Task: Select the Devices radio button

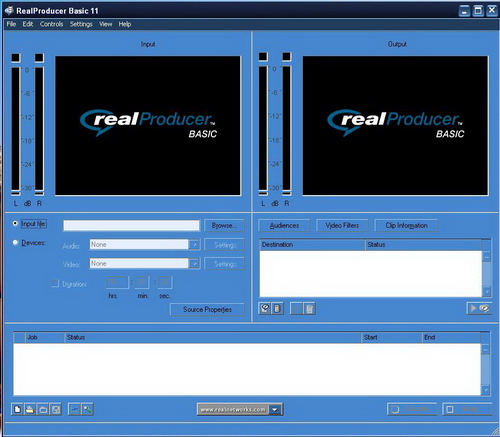Action: tap(15, 242)
